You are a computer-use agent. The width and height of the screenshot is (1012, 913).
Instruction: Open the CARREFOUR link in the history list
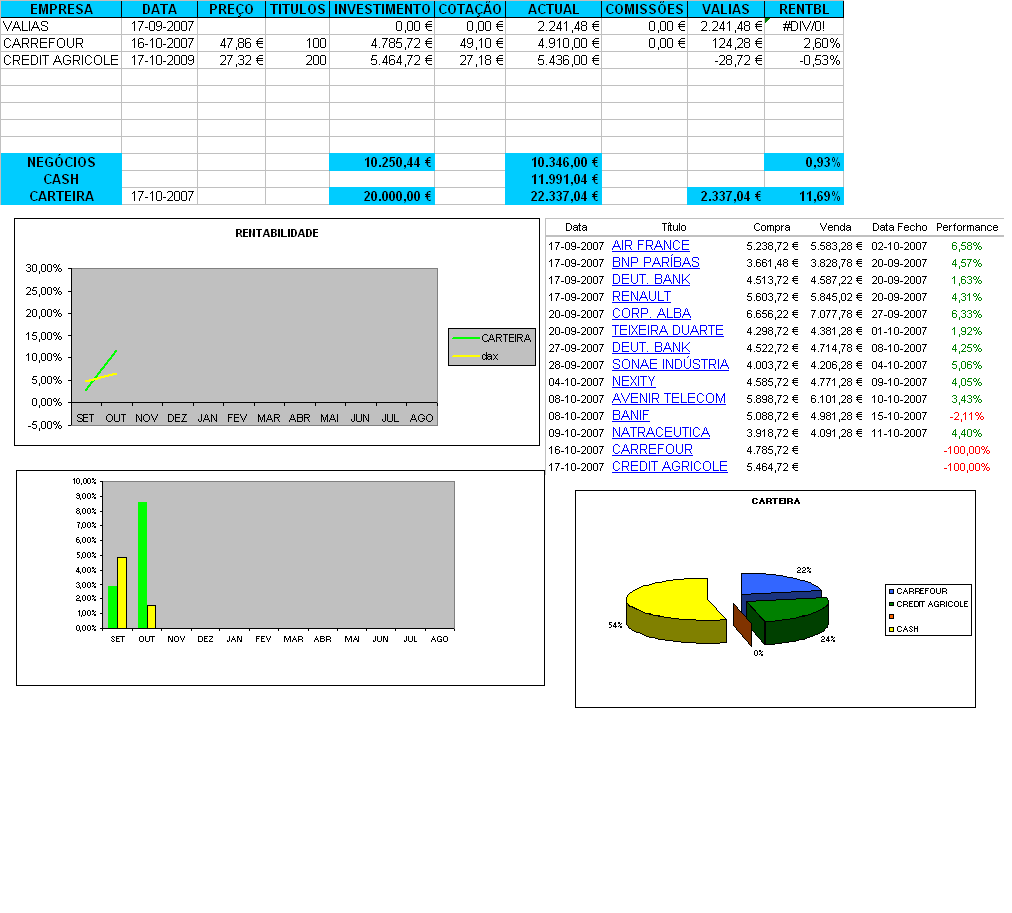(653, 450)
